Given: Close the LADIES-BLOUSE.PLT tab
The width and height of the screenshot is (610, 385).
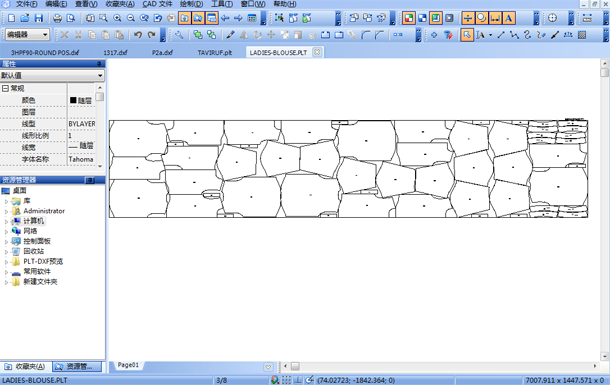Looking at the screenshot, I should click(317, 52).
